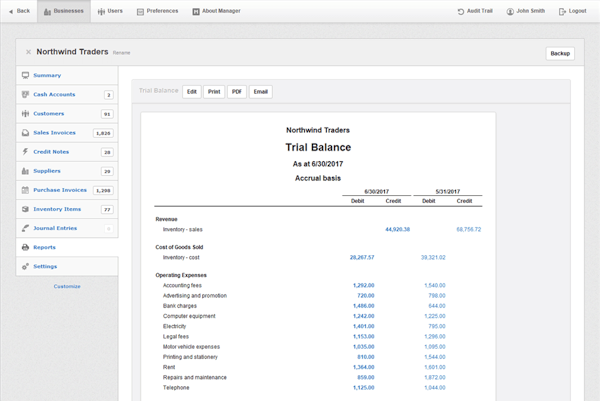Click the Cash Accounts icon in sidebar
600x401 pixels.
(x=25, y=95)
